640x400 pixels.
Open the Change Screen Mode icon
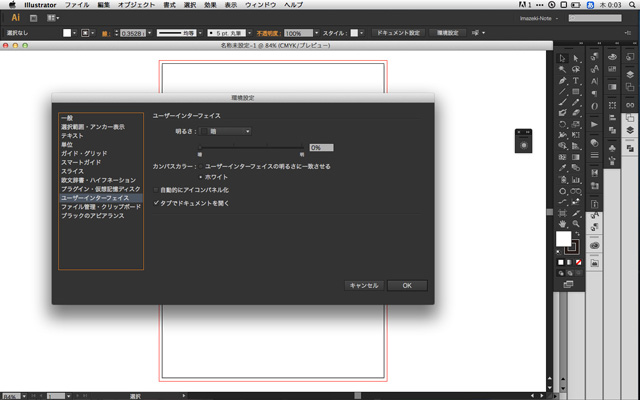tap(568, 284)
